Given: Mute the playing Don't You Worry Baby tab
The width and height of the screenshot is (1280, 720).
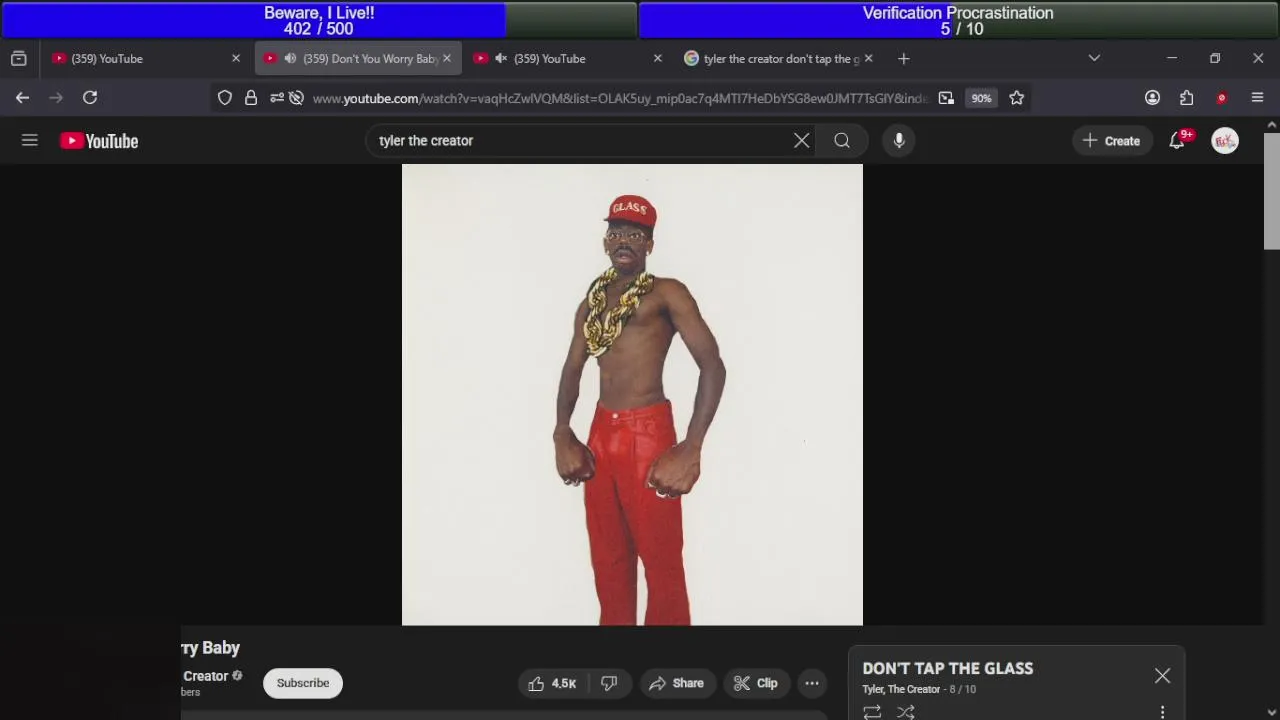Looking at the screenshot, I should [290, 59].
